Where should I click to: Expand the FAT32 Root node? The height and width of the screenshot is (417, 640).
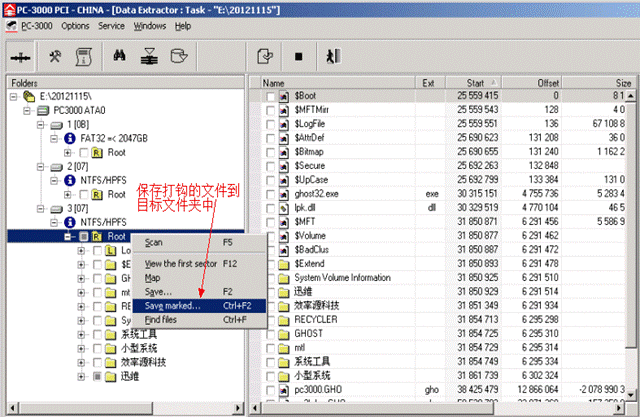click(x=68, y=153)
